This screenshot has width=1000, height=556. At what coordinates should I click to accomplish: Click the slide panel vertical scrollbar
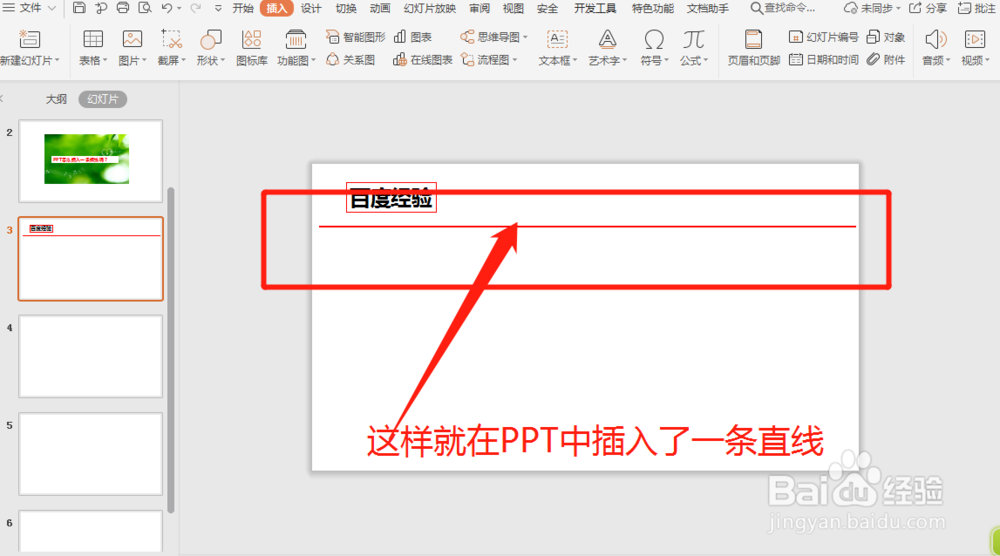tap(170, 349)
